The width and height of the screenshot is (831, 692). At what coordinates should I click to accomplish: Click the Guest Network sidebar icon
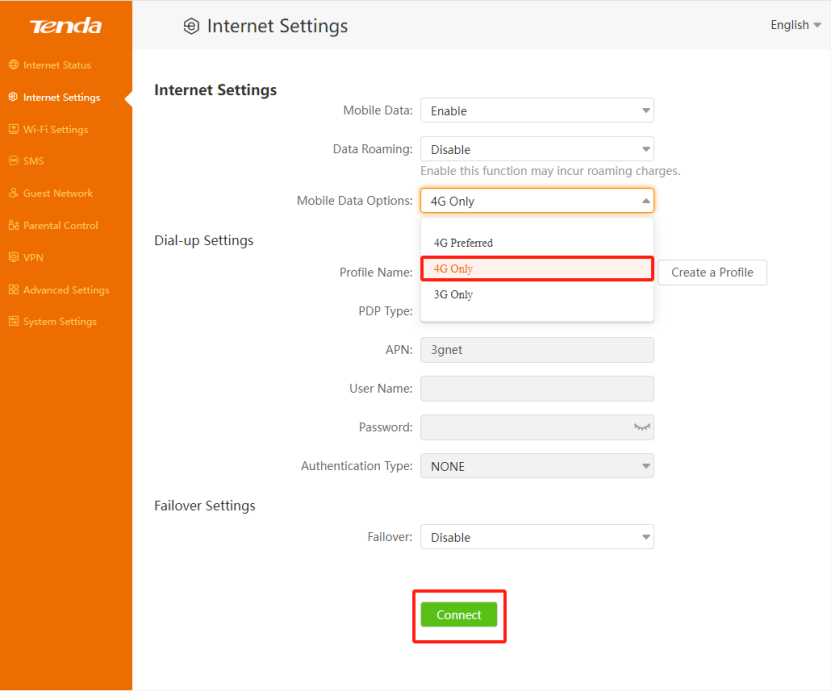(x=14, y=193)
